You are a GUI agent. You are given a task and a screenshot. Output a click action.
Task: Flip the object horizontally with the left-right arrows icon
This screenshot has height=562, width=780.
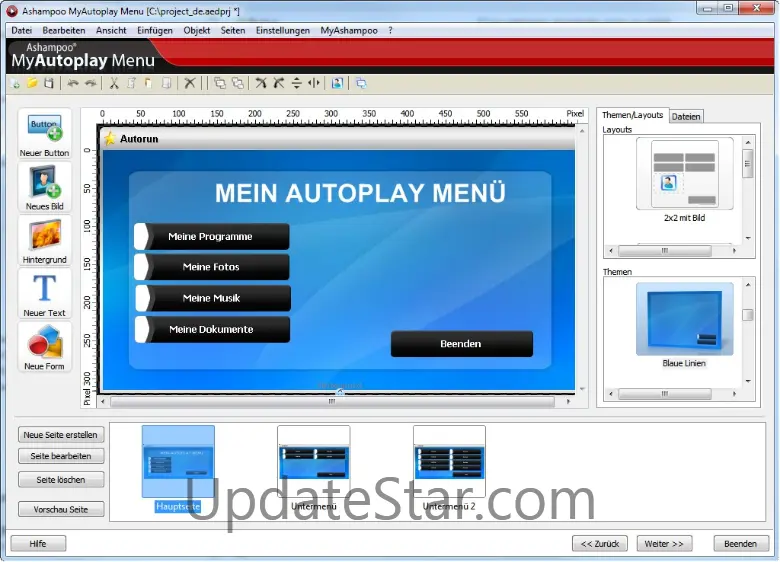[x=313, y=83]
